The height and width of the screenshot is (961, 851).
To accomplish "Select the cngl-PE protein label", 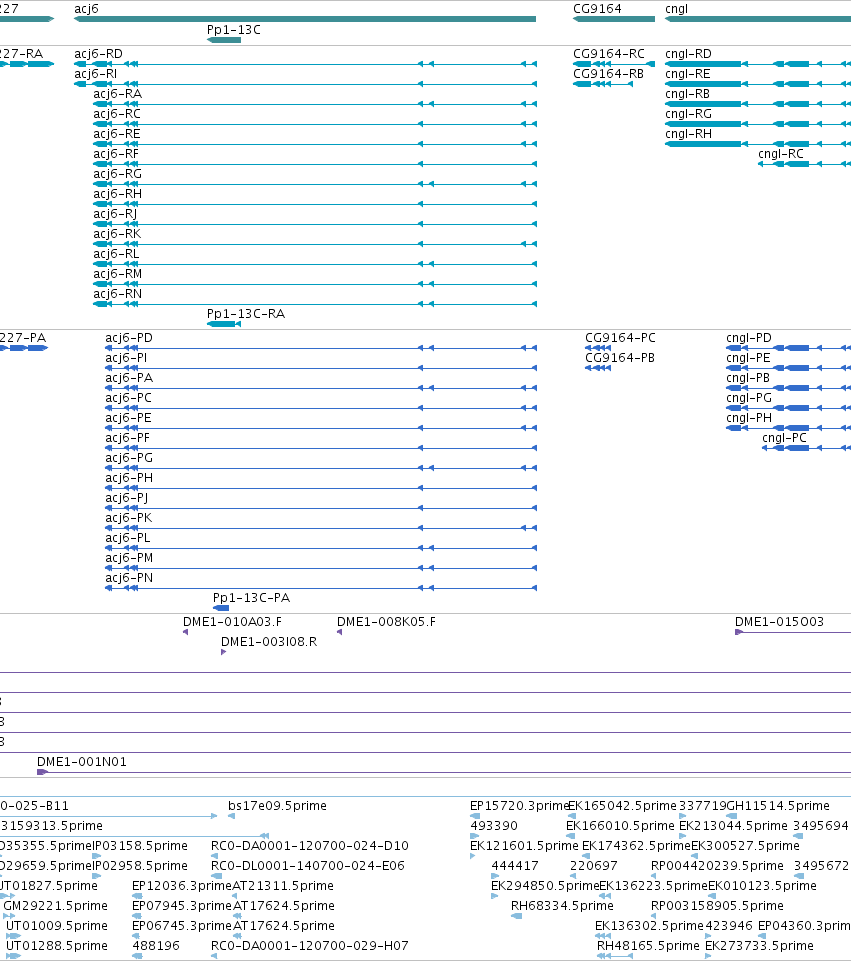I will tap(749, 358).
